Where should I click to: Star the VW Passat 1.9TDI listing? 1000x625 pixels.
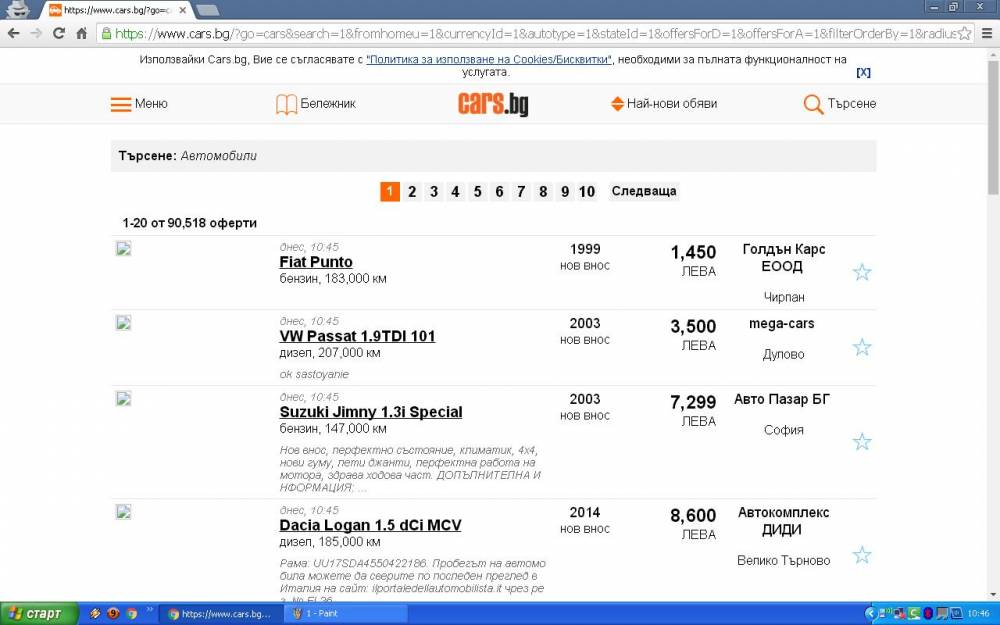(862, 347)
